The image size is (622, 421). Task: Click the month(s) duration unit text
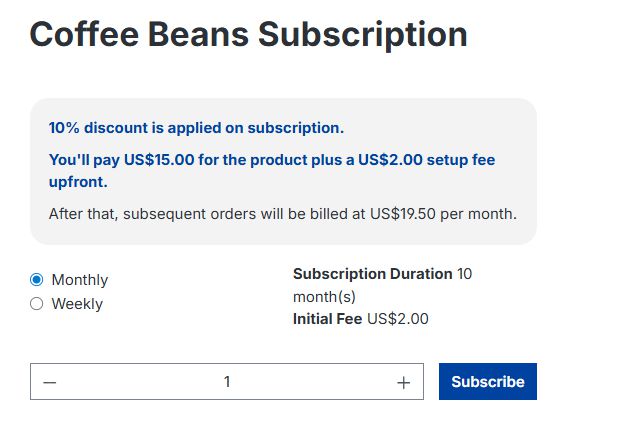coord(324,297)
